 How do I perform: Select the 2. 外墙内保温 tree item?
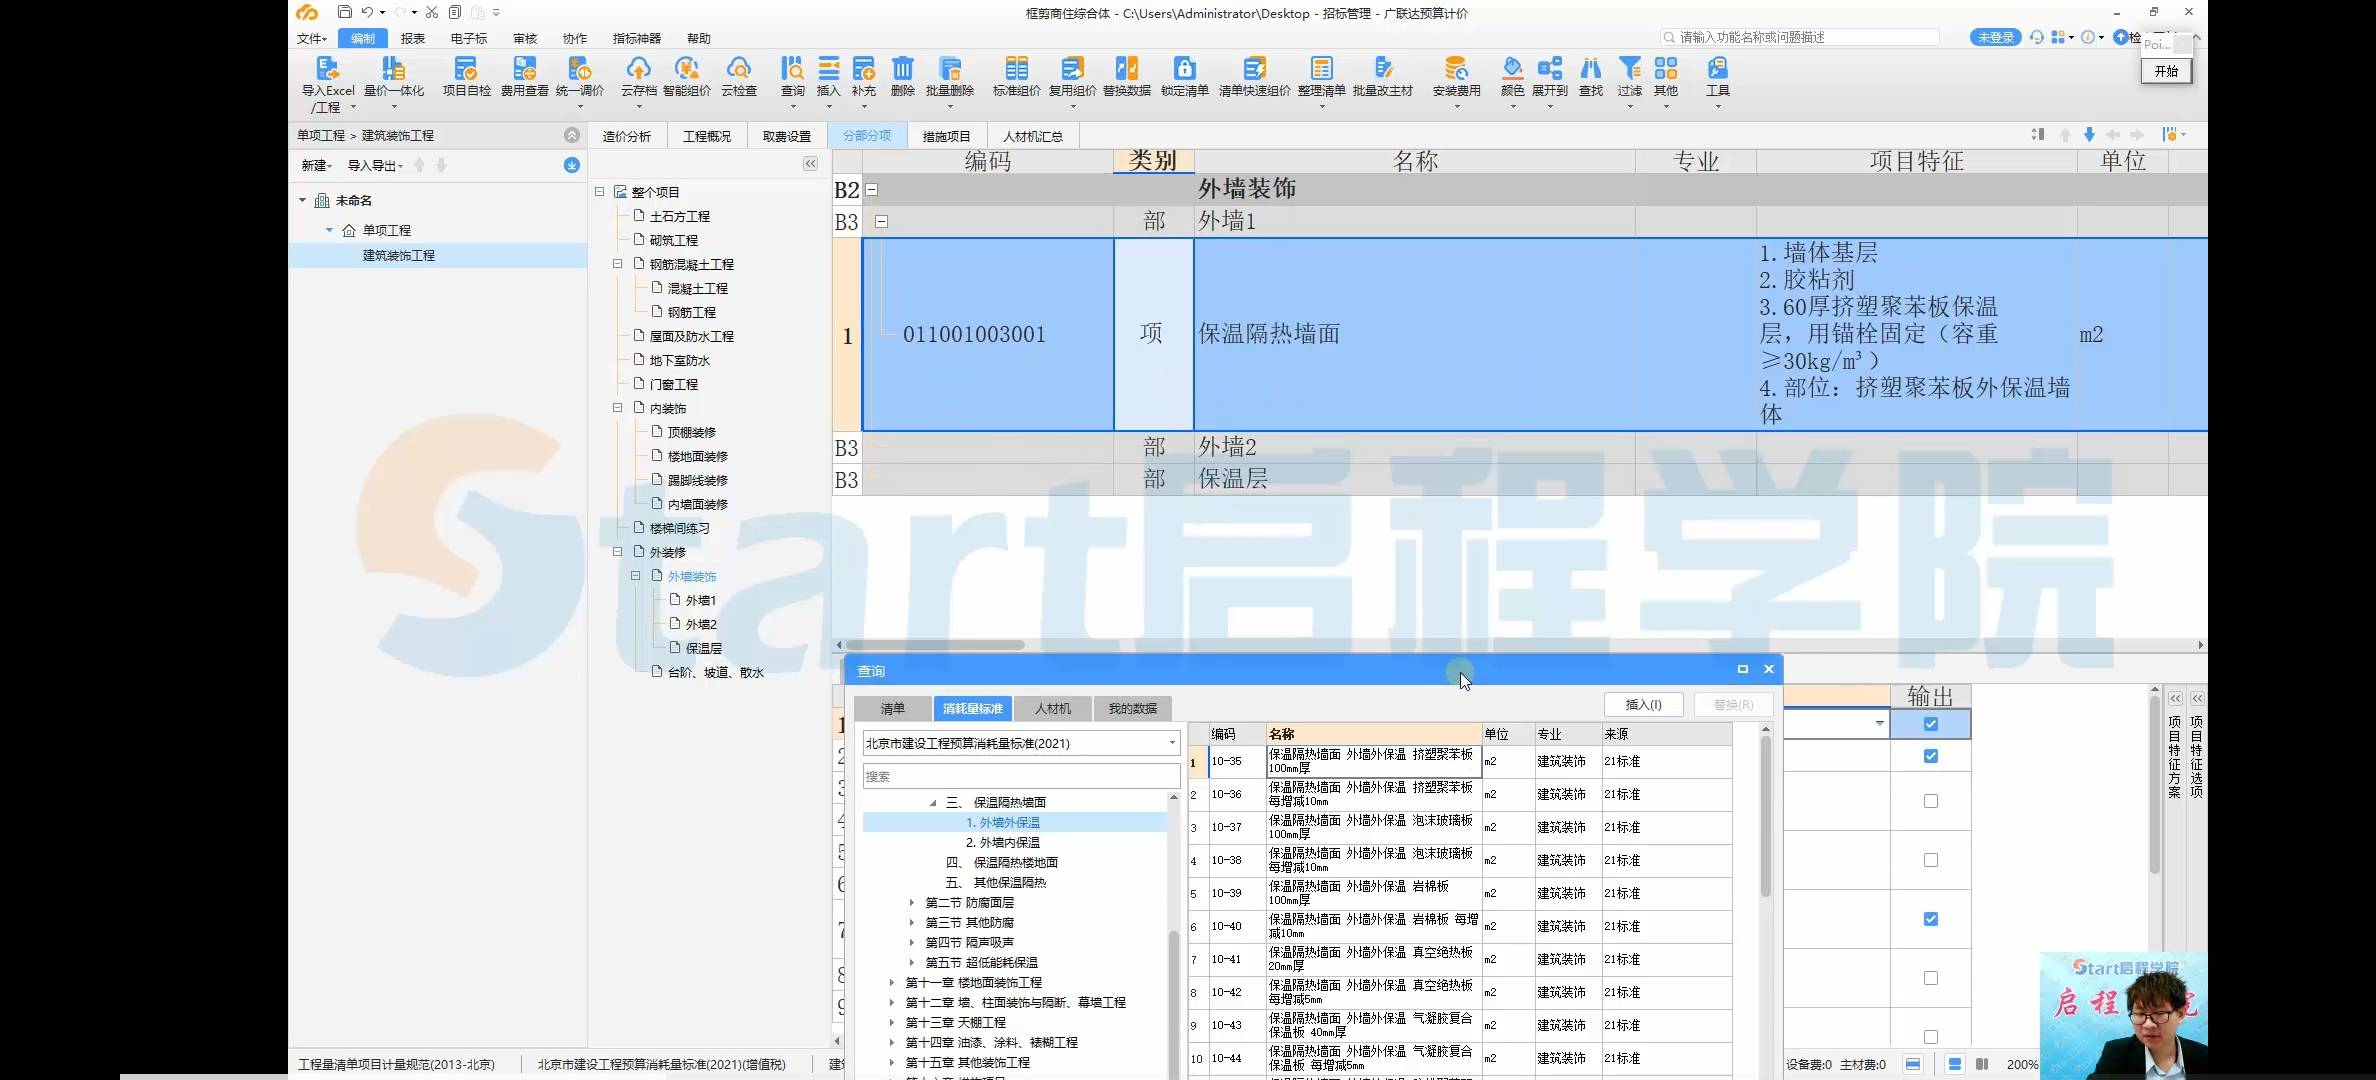(x=1002, y=842)
